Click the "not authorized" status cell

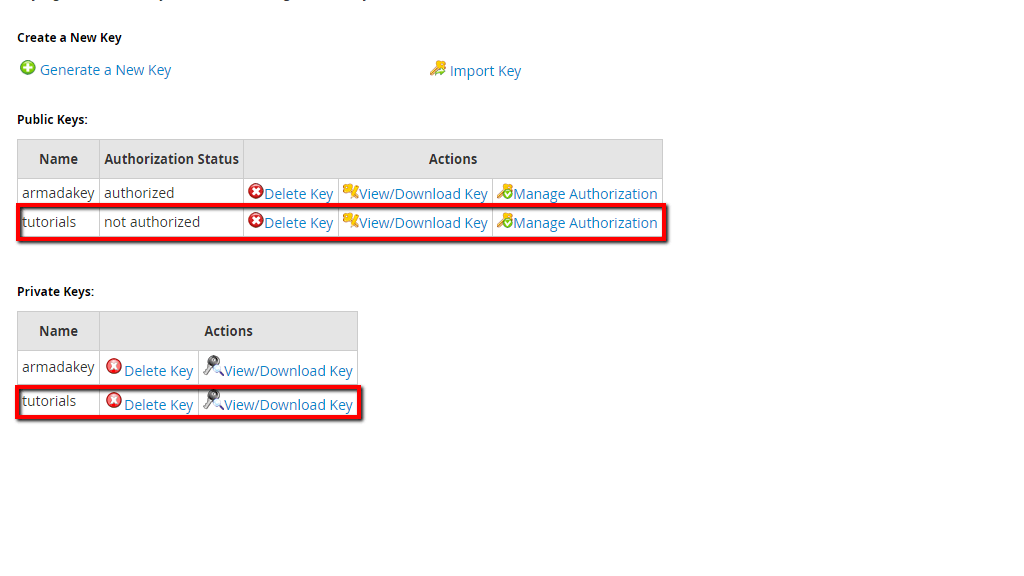tap(152, 222)
